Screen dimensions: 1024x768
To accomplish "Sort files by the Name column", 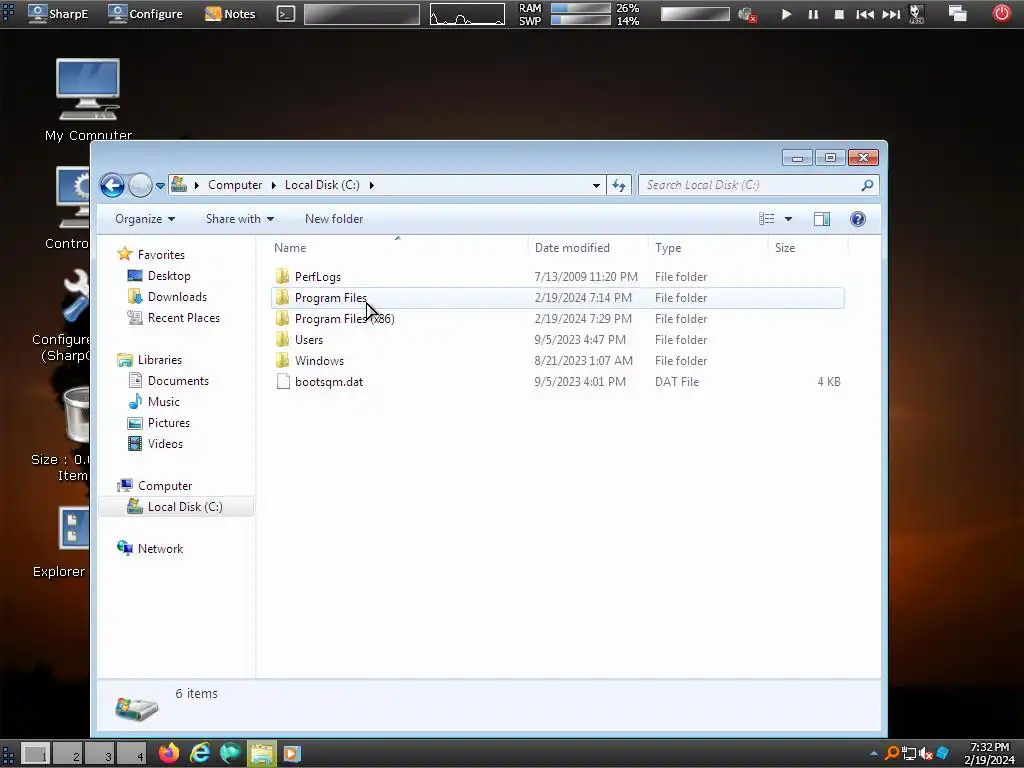I will tap(398, 248).
